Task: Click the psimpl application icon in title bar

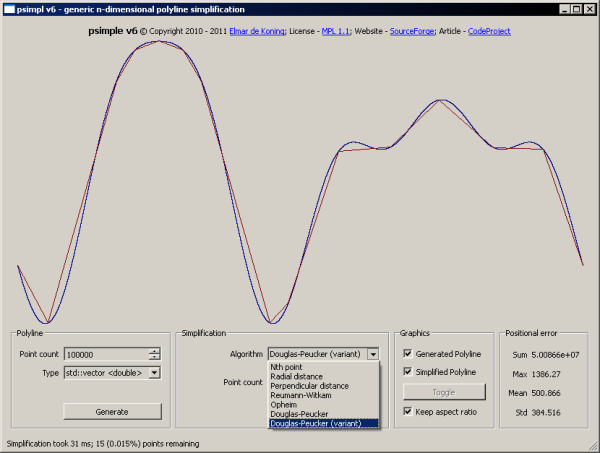Action: [9, 9]
